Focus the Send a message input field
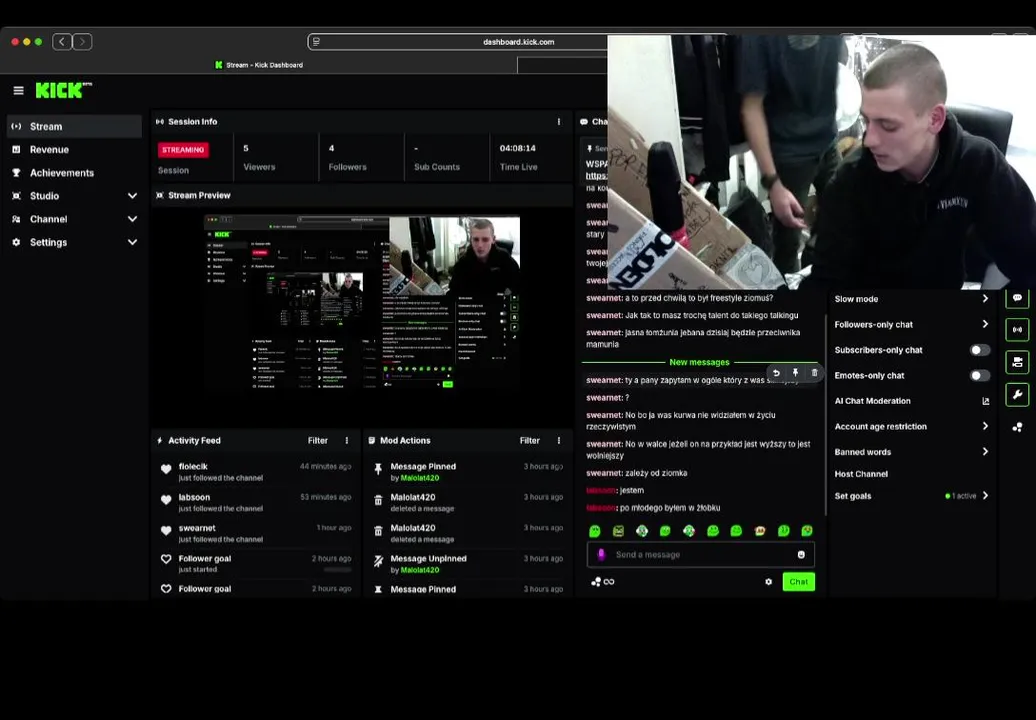1036x720 pixels. [700, 555]
